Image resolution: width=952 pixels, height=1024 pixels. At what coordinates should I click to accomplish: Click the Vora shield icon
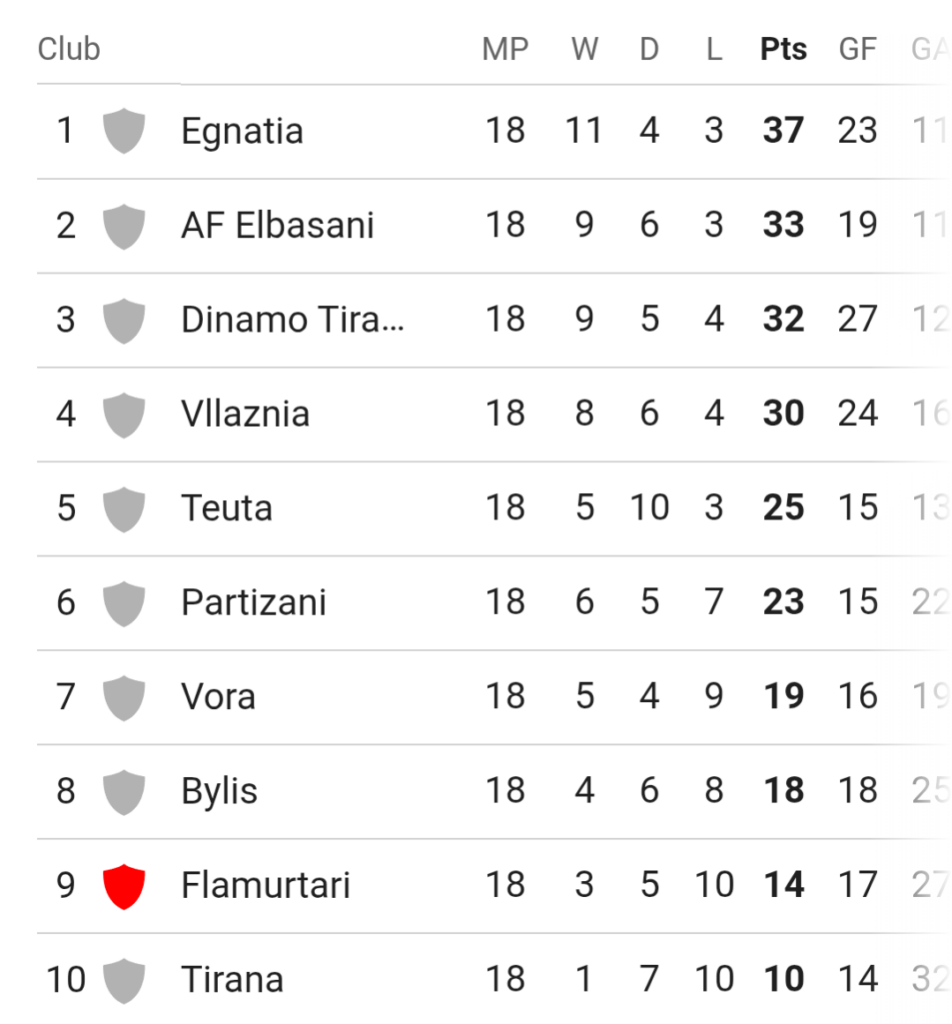tap(124, 697)
